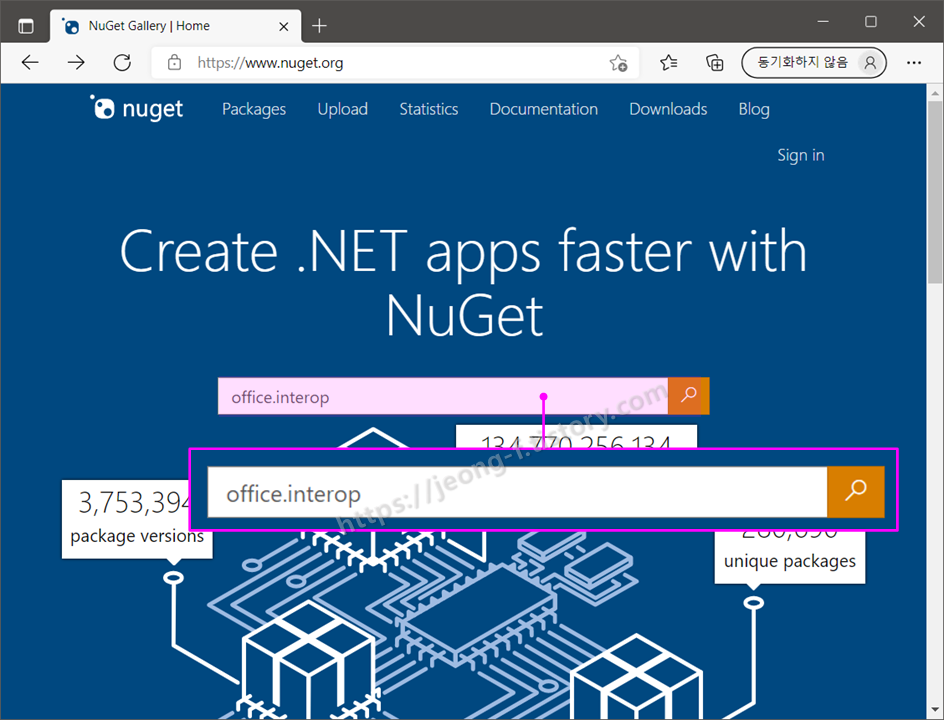This screenshot has height=720, width=944.
Task: Maximize the browser window
Action: pos(871,22)
